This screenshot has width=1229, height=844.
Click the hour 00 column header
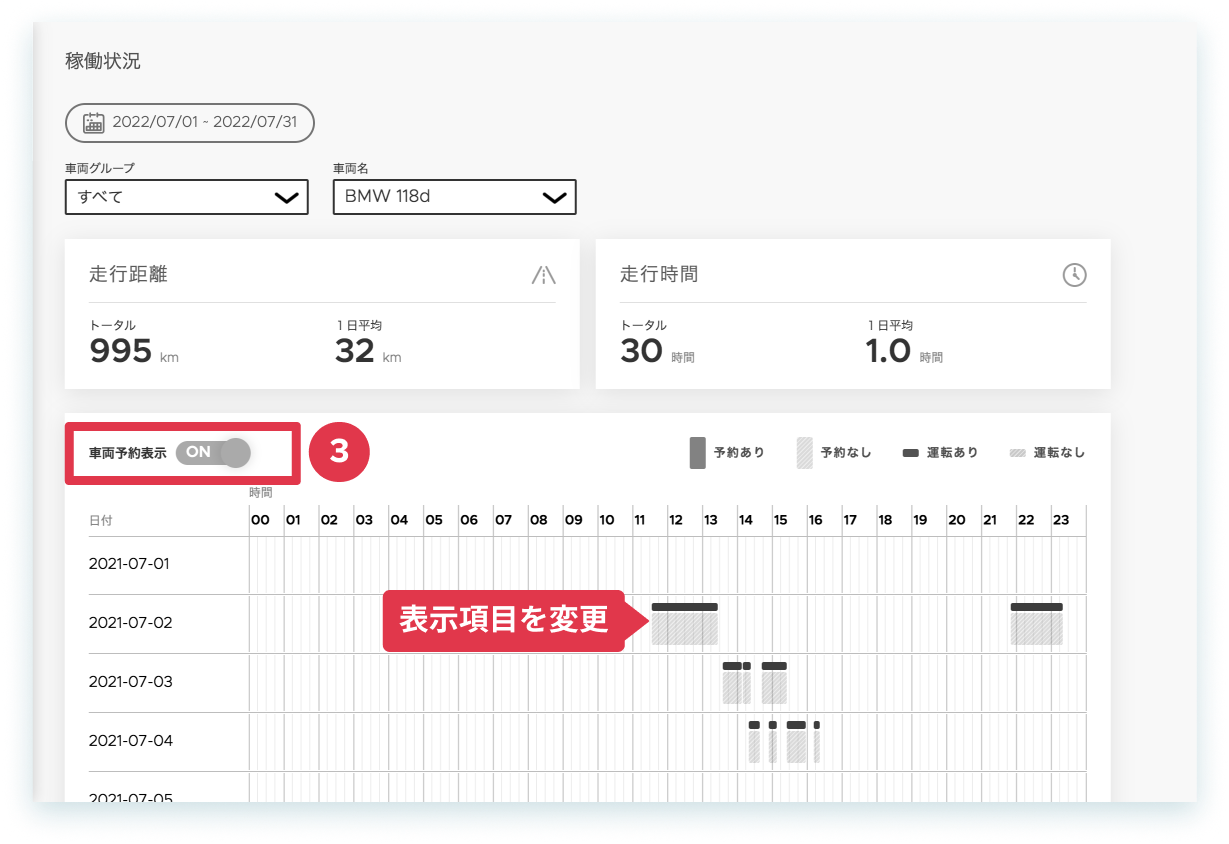tap(260, 520)
